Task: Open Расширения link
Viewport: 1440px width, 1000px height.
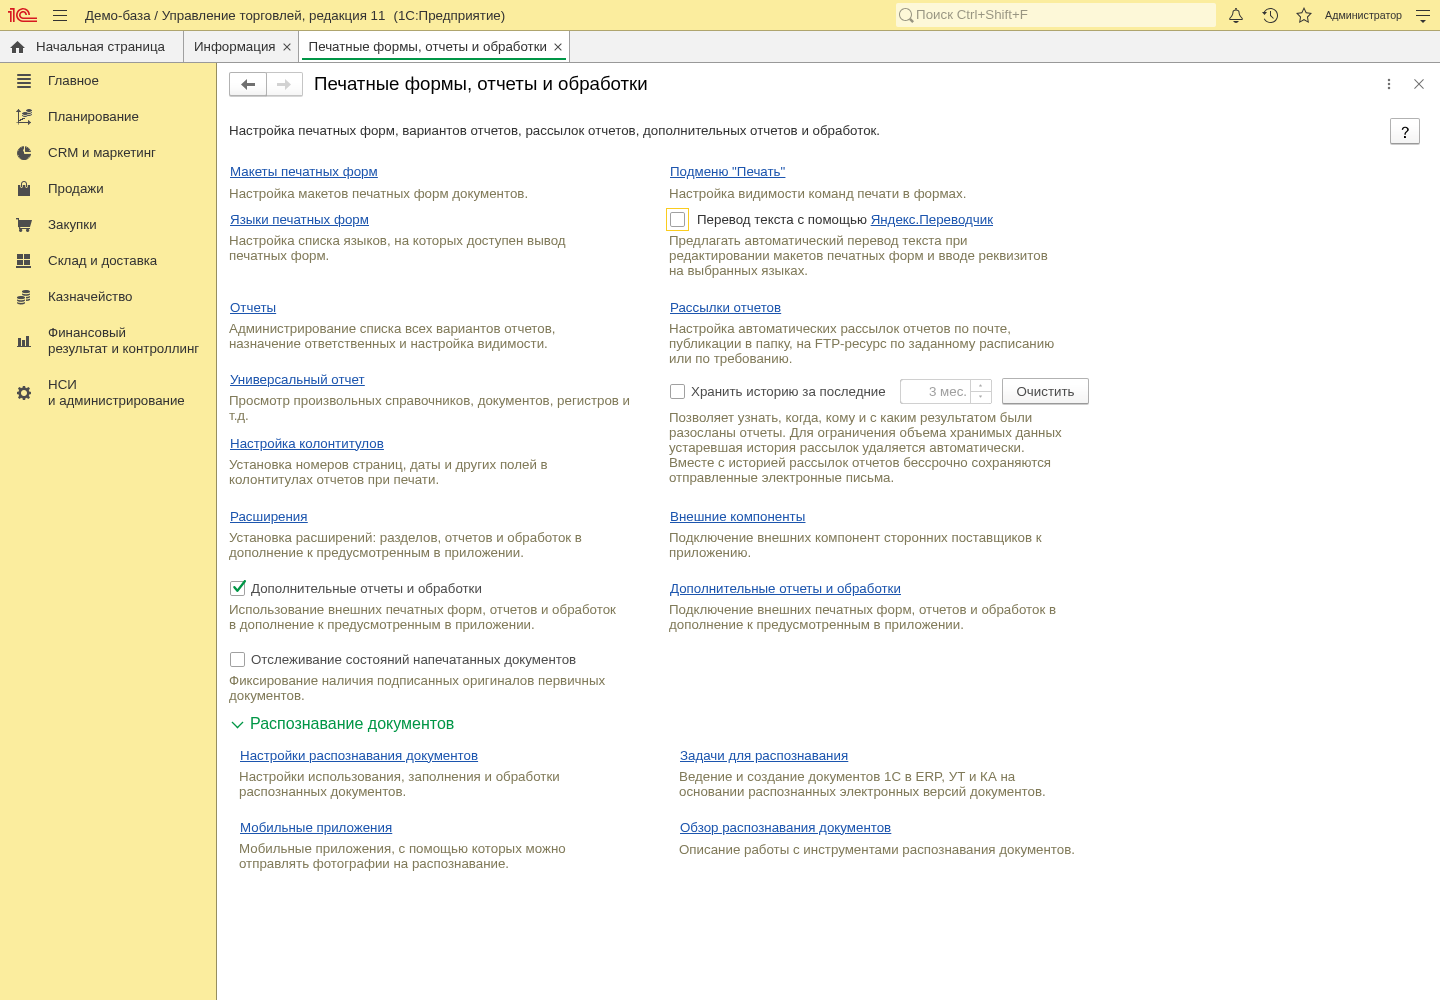Action: pos(269,517)
